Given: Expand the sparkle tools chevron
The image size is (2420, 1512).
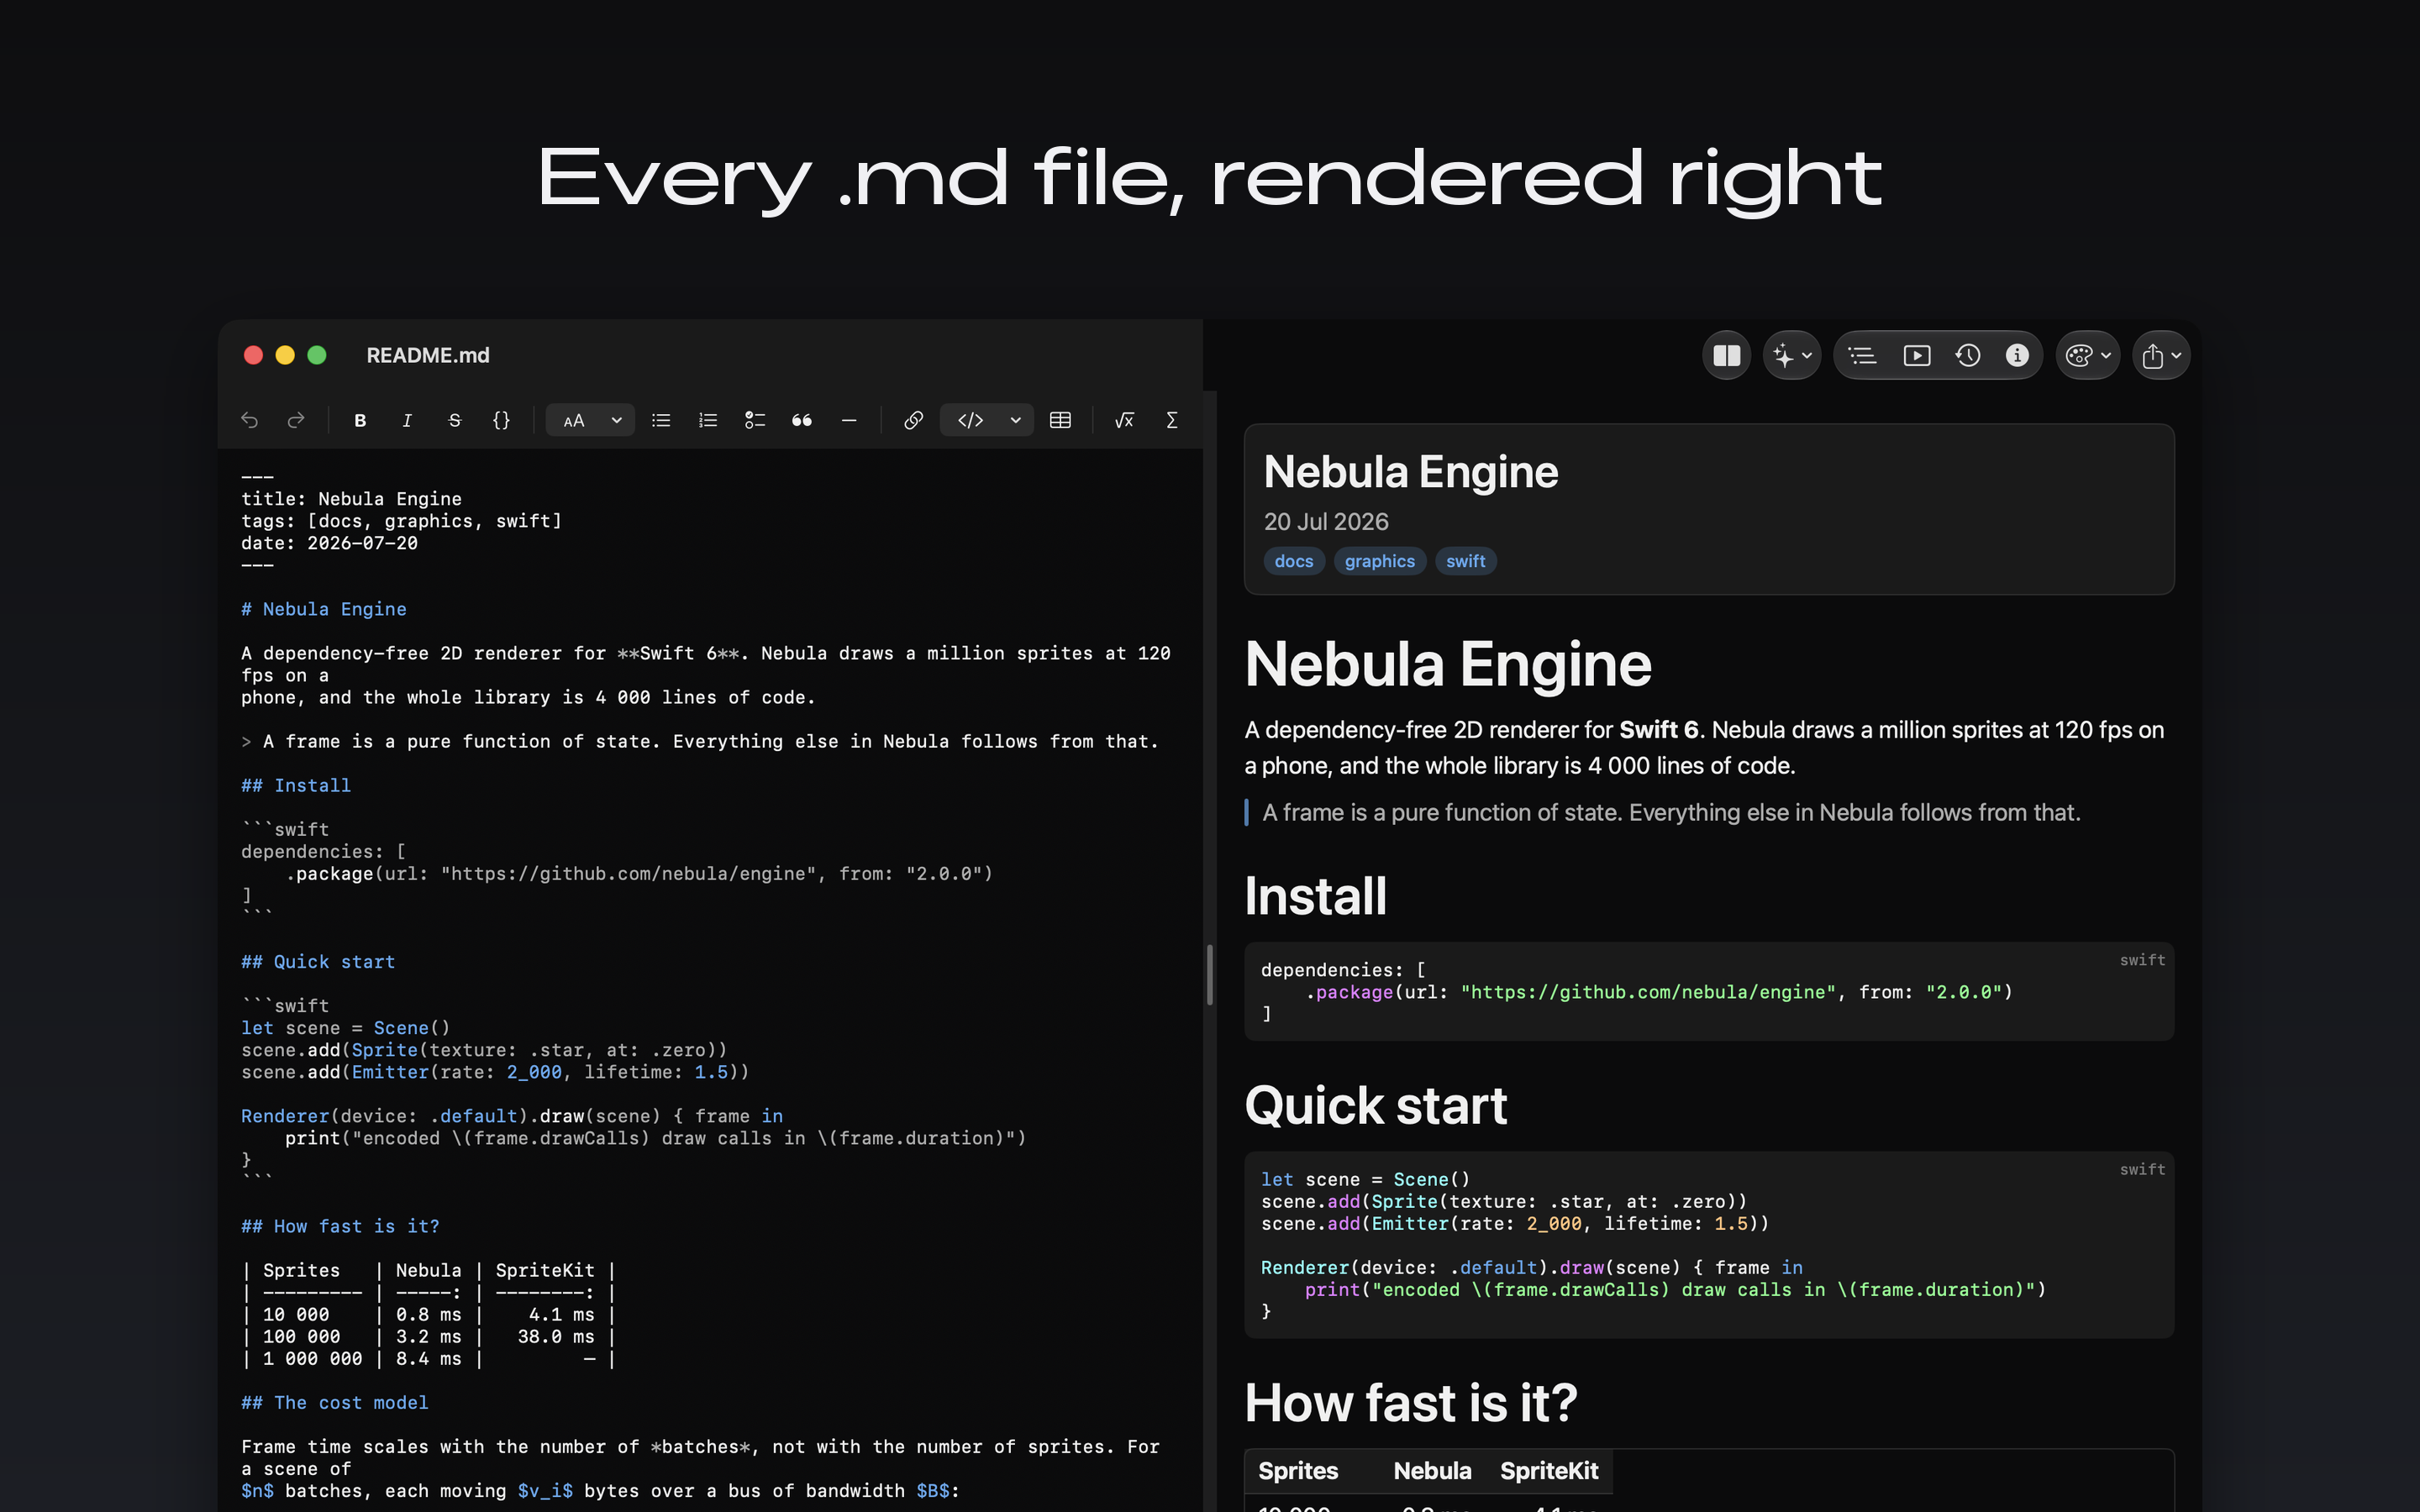Looking at the screenshot, I should coord(1807,355).
